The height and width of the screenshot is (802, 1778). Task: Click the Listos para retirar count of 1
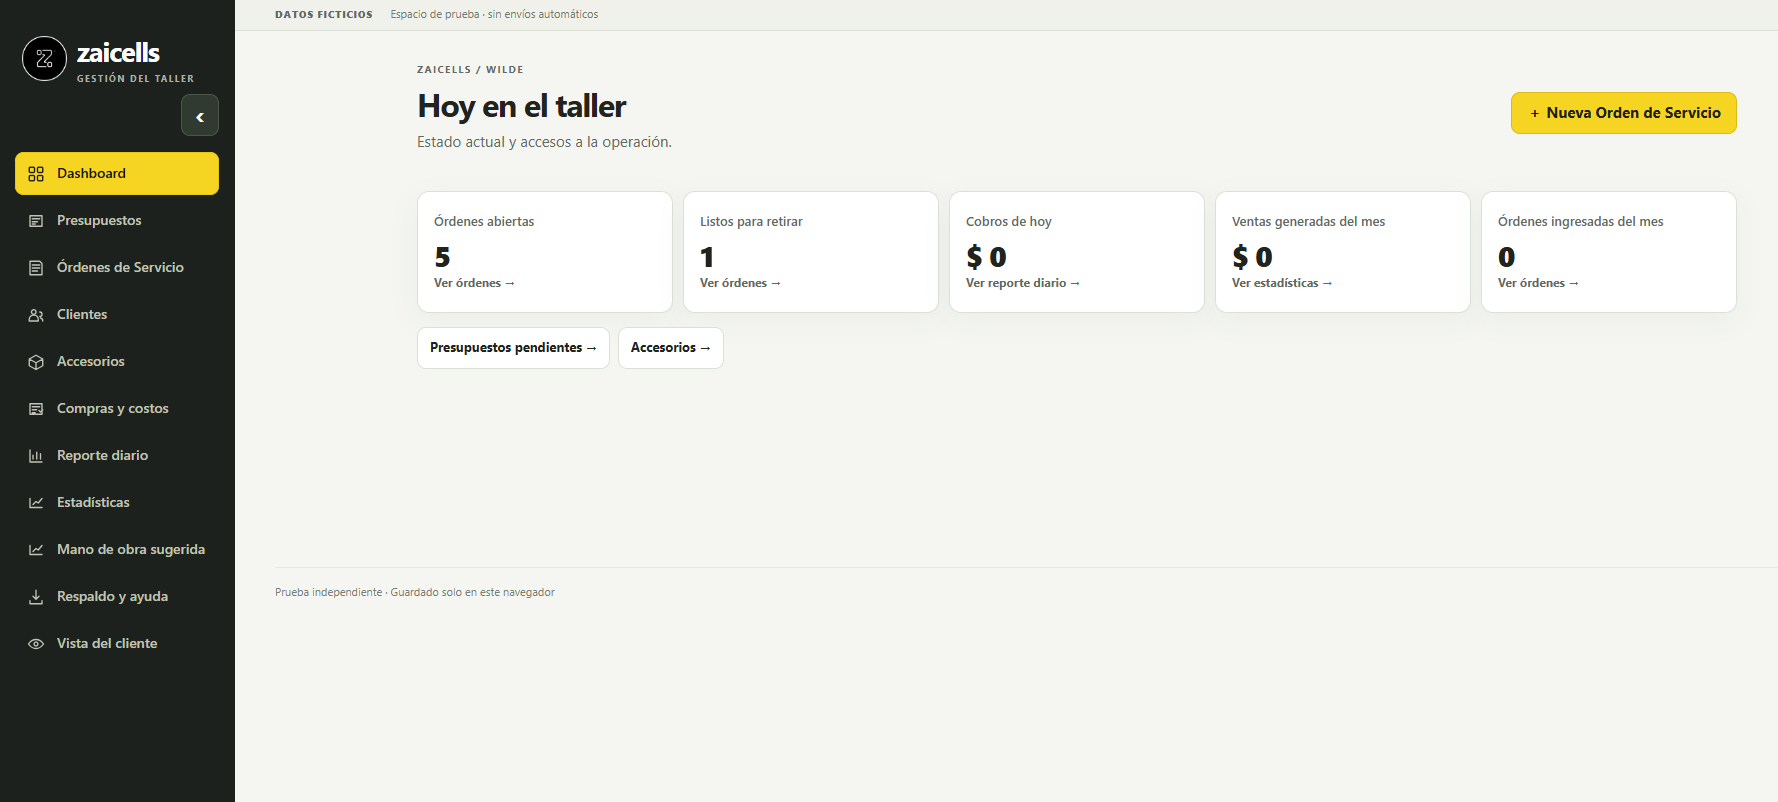coord(707,257)
